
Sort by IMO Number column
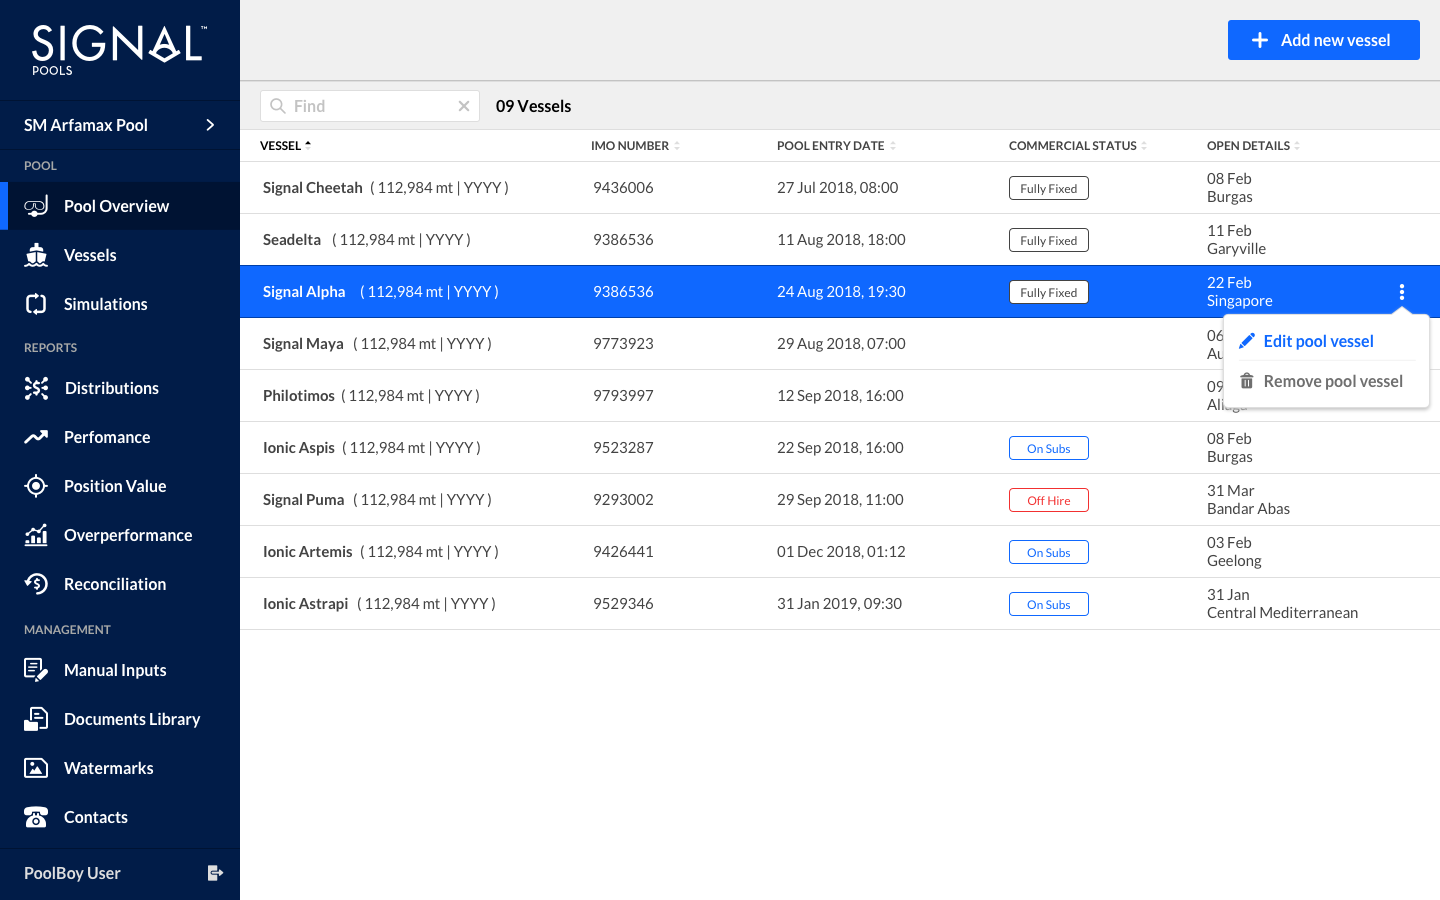pos(635,146)
